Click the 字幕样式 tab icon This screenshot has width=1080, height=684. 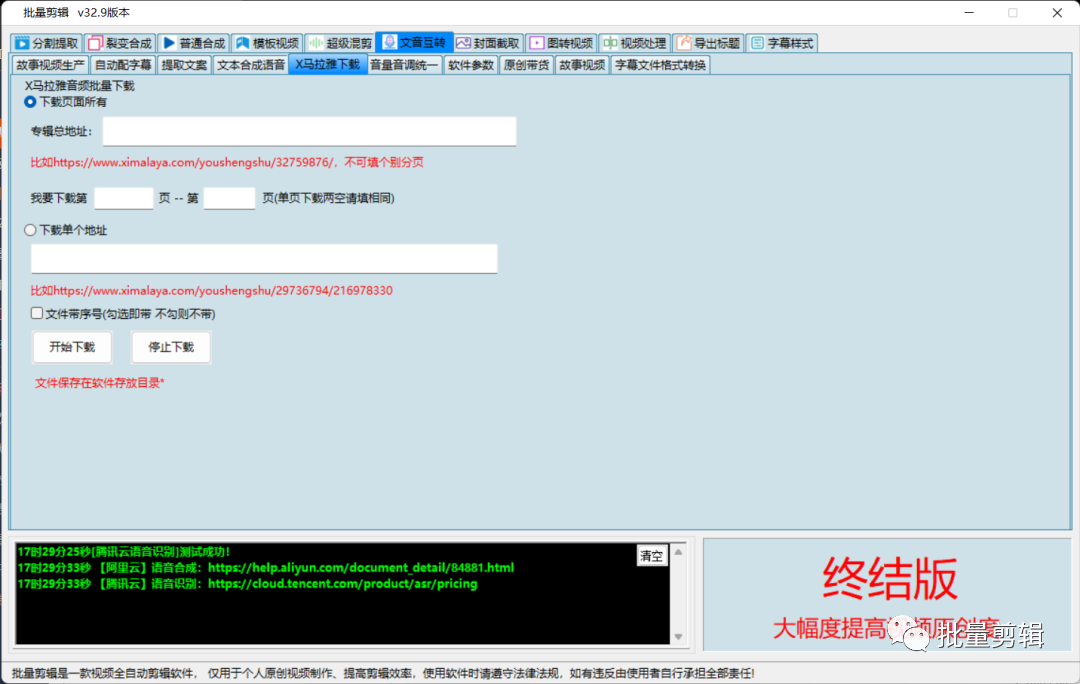[x=758, y=43]
